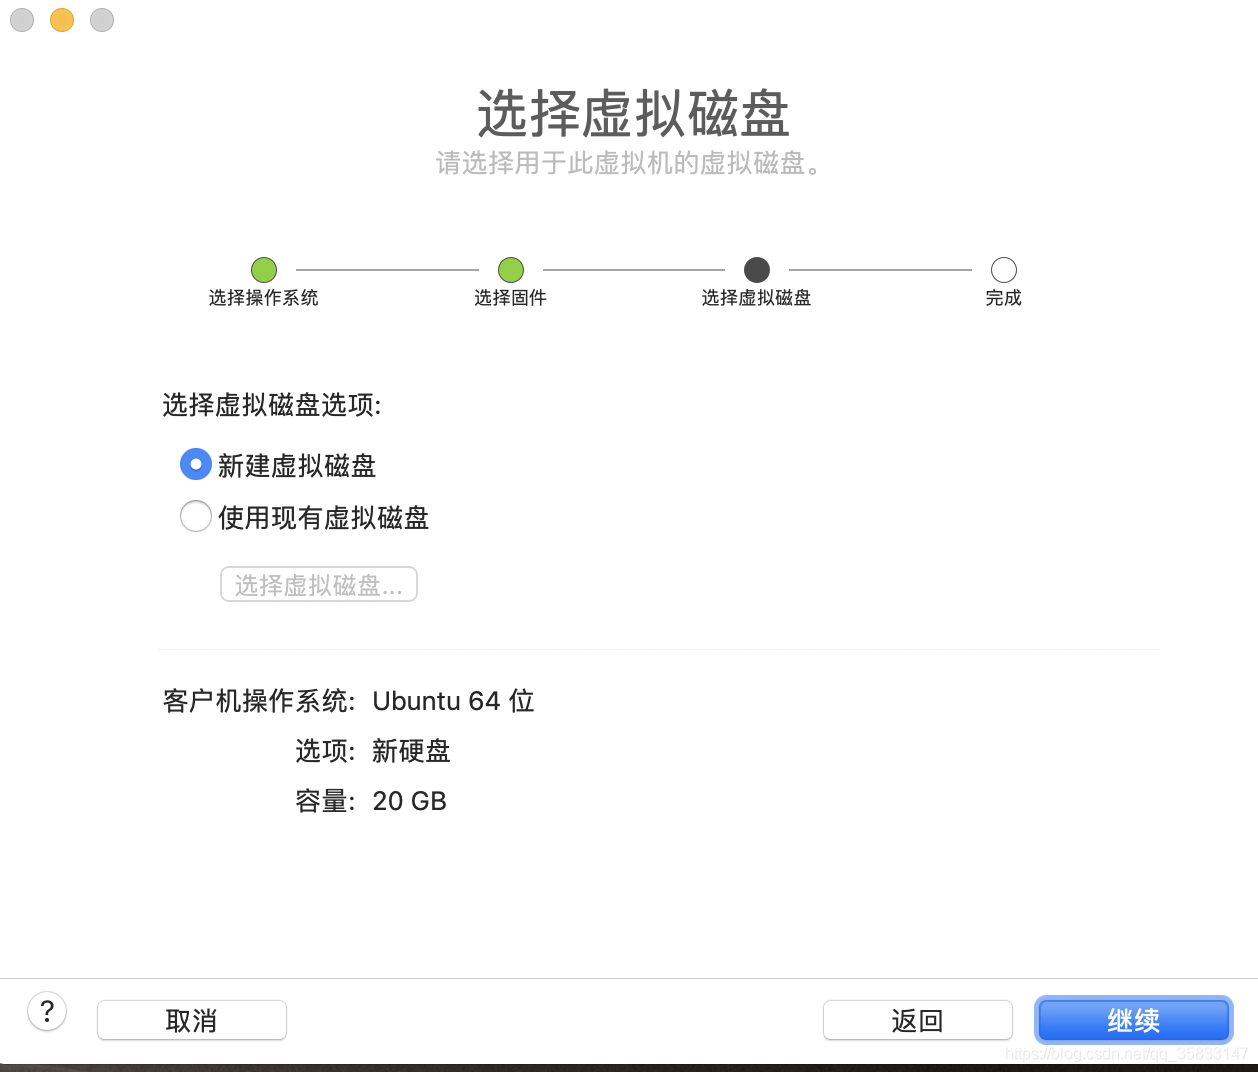Click the hollow 完成 step circle
This screenshot has height=1072, width=1258.
click(x=1003, y=269)
